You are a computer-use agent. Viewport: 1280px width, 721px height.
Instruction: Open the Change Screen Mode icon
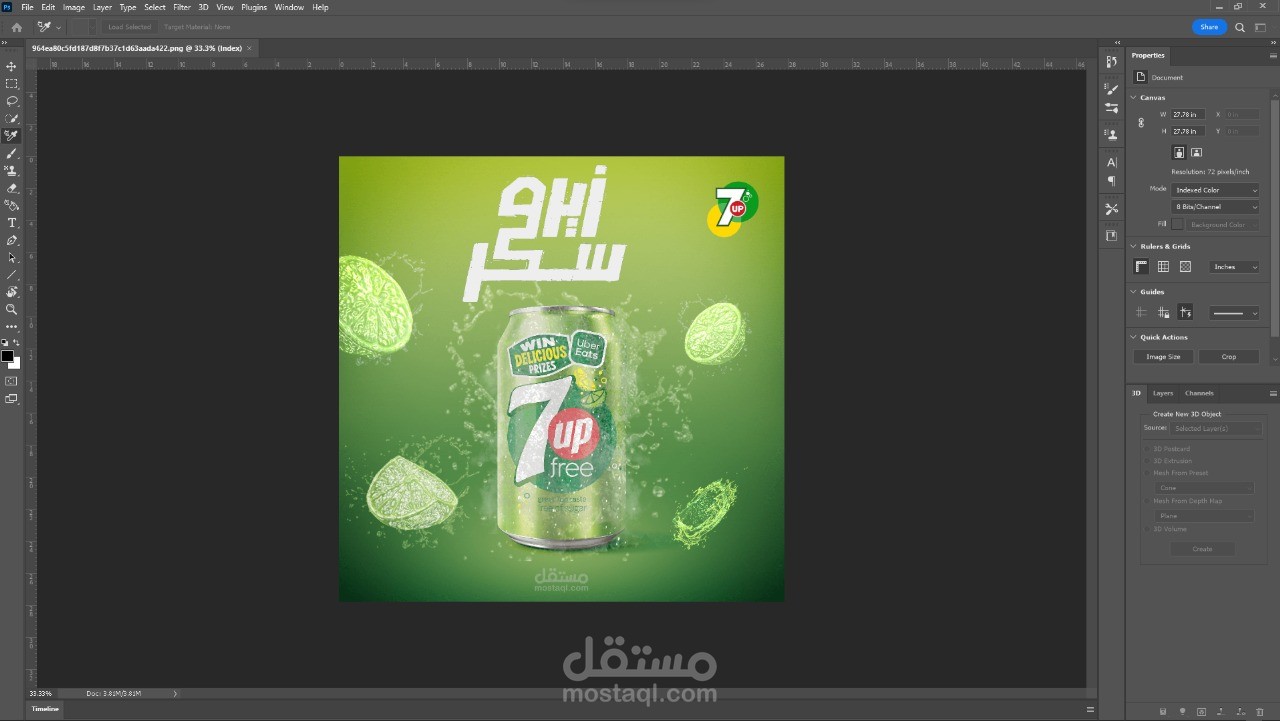pyautogui.click(x=12, y=399)
